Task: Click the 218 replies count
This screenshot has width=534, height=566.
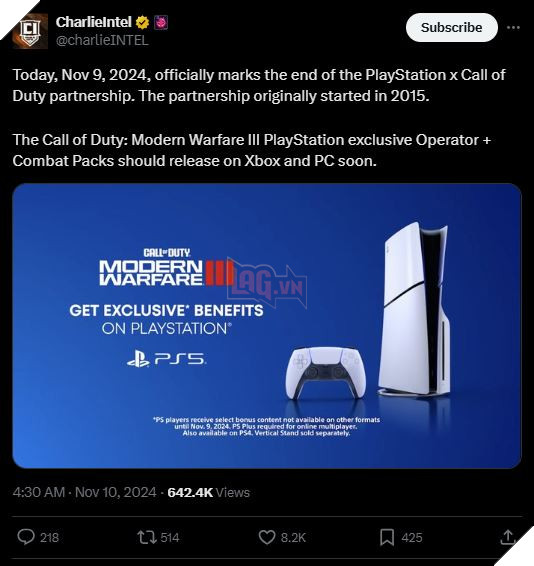Action: pos(49,537)
